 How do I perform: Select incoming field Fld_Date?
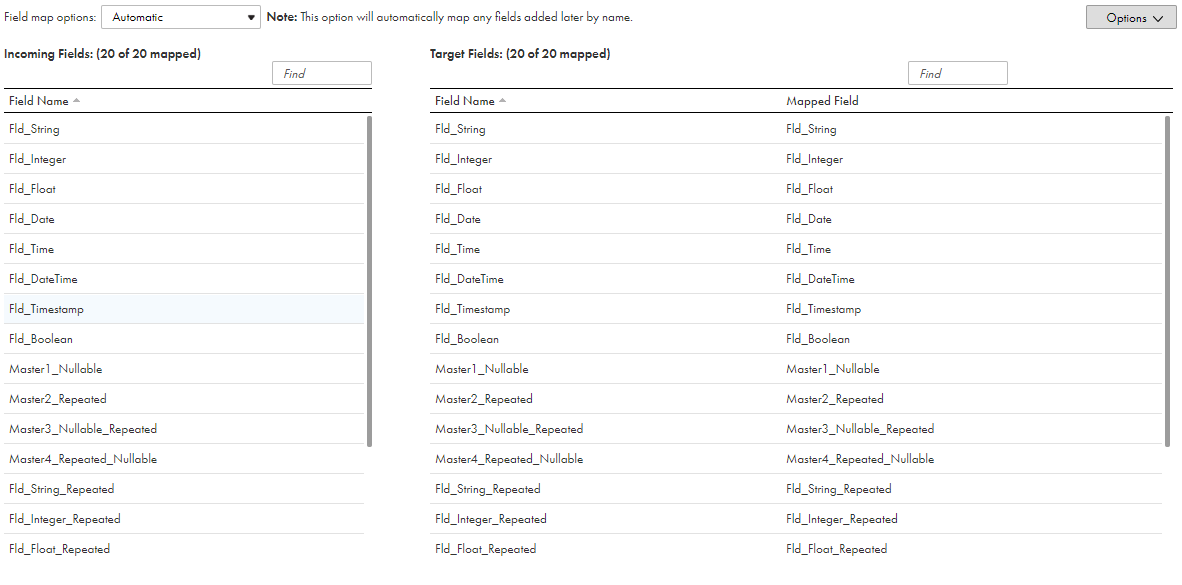click(32, 219)
